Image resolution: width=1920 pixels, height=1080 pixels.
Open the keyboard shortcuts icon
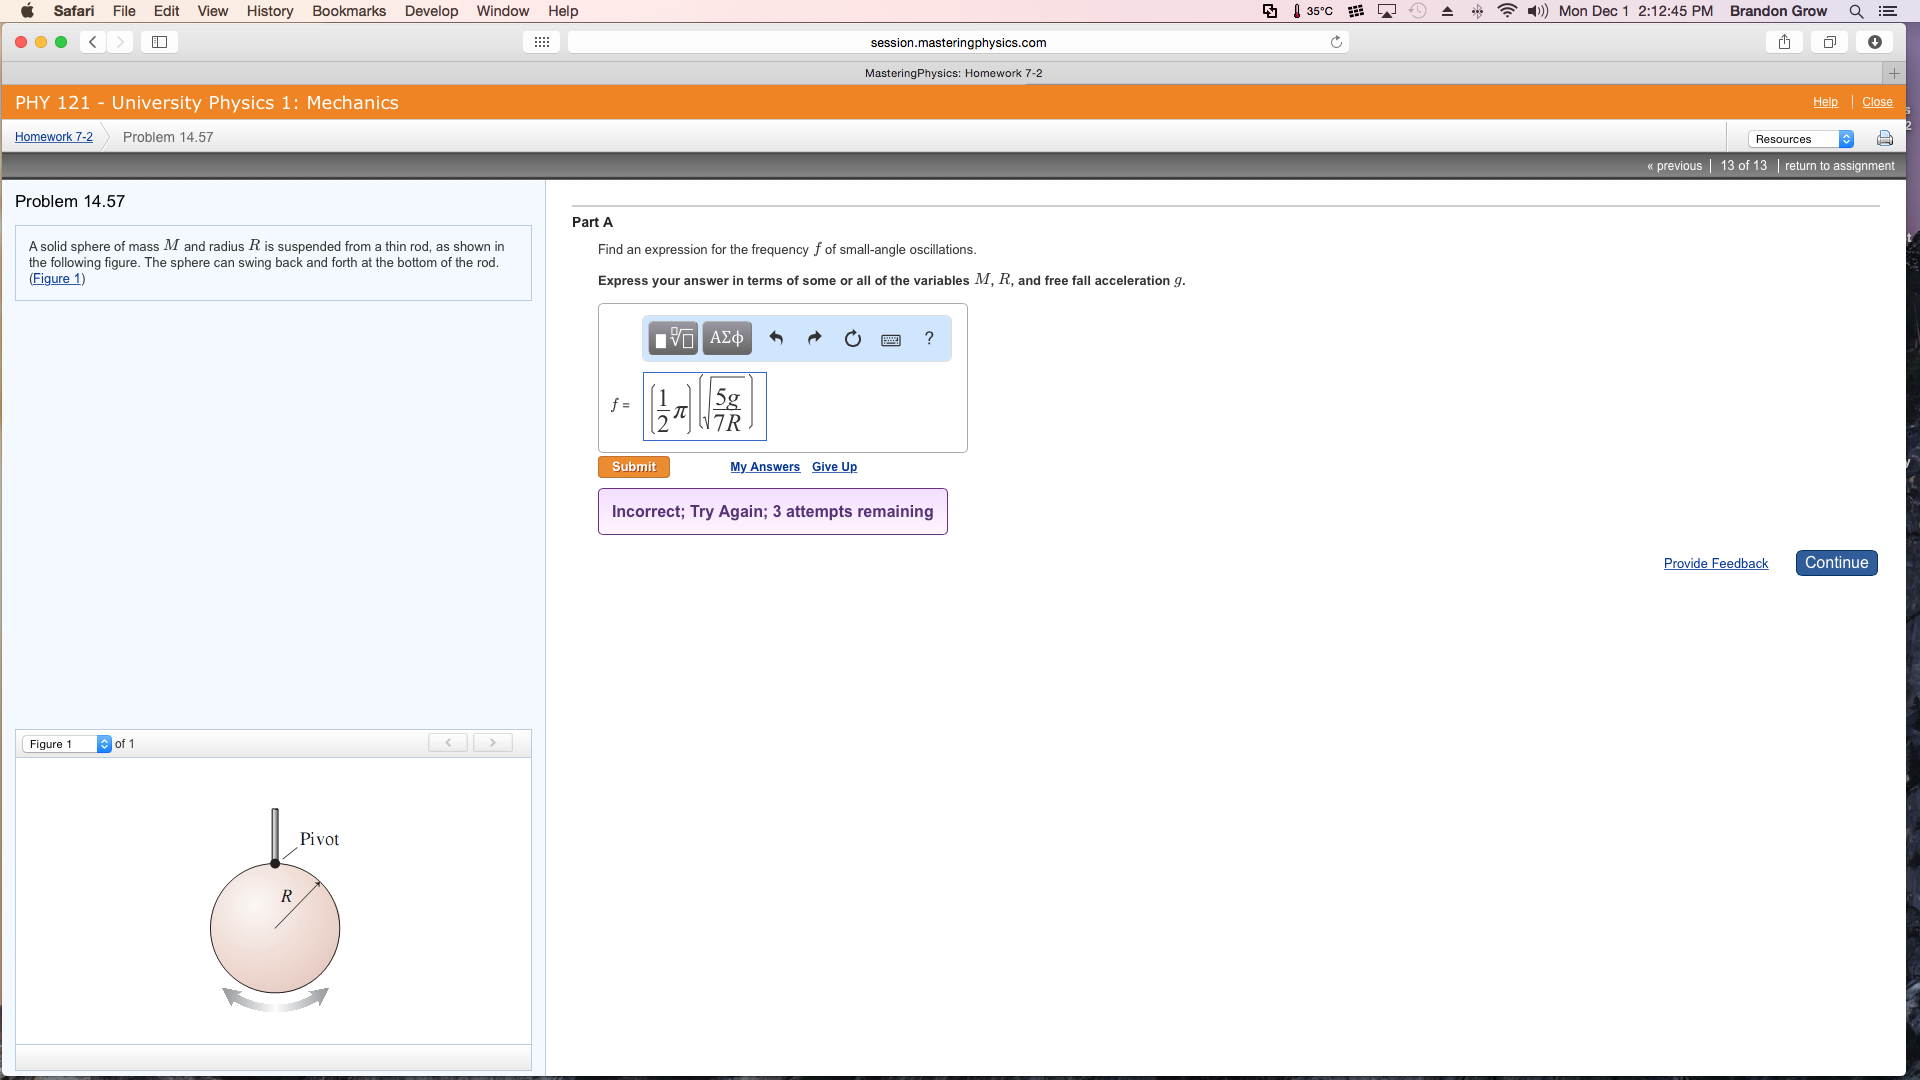pyautogui.click(x=890, y=339)
